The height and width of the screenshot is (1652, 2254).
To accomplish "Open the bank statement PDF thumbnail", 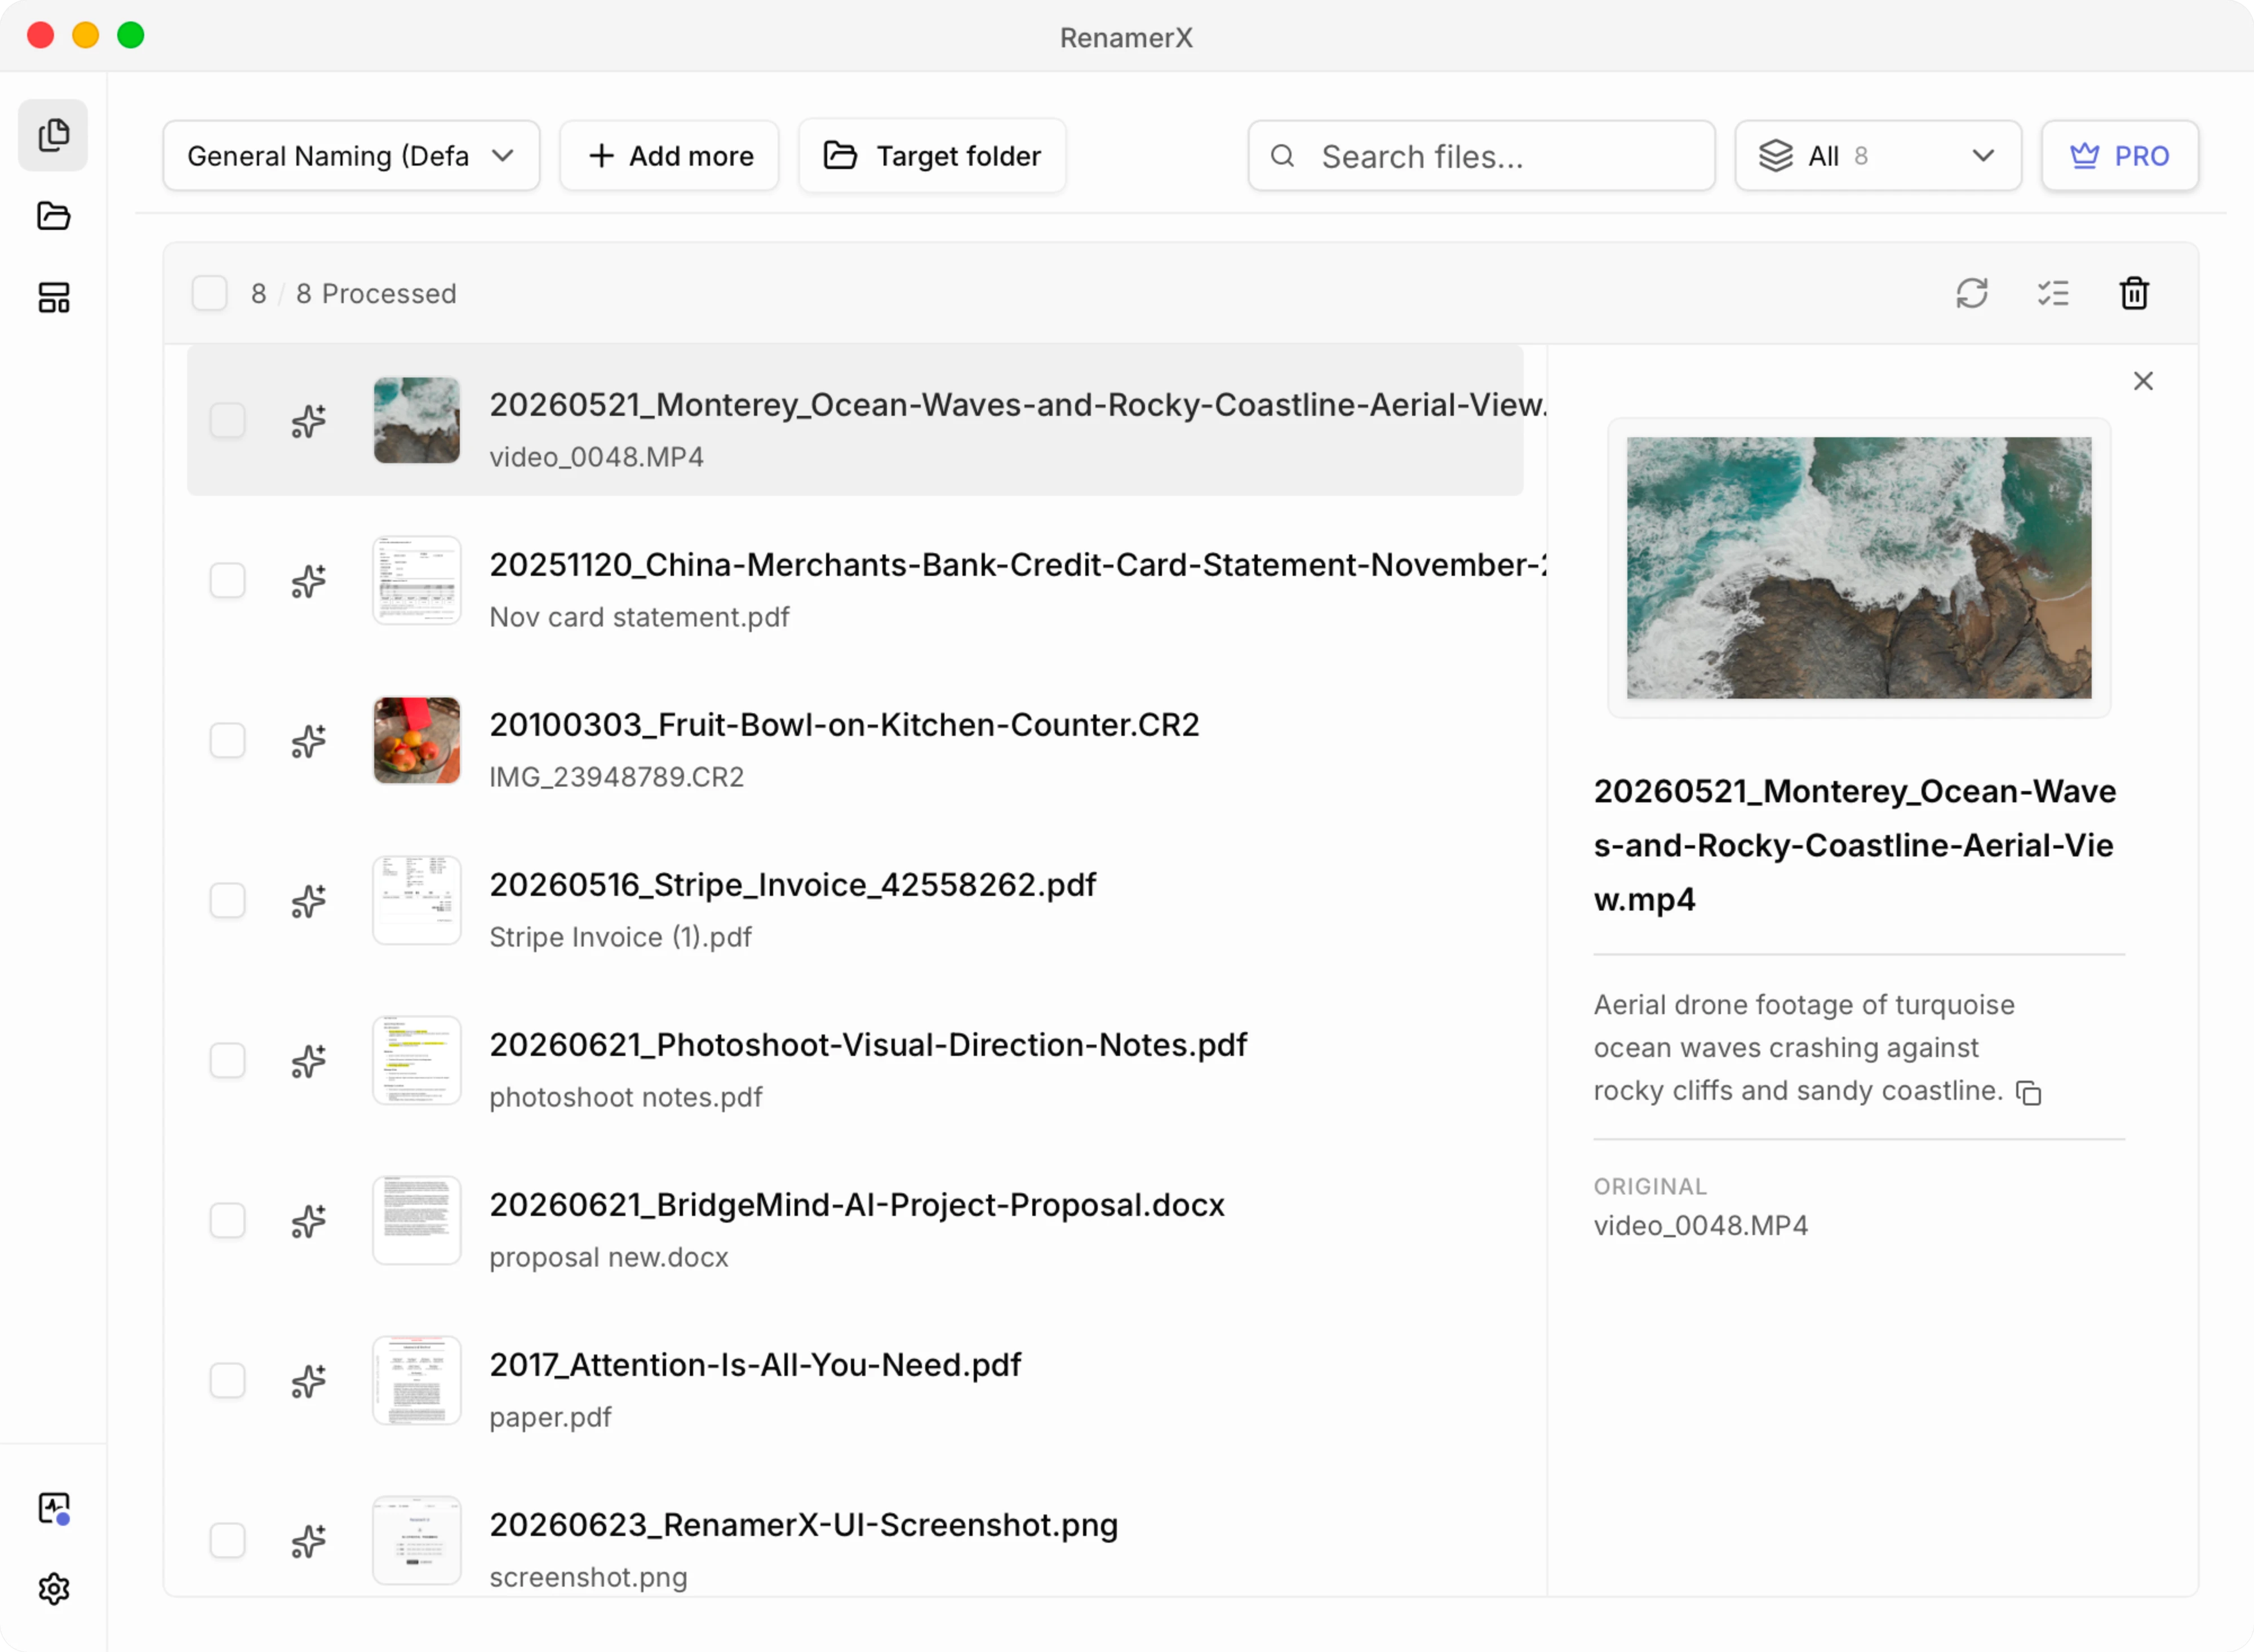I will [x=416, y=580].
